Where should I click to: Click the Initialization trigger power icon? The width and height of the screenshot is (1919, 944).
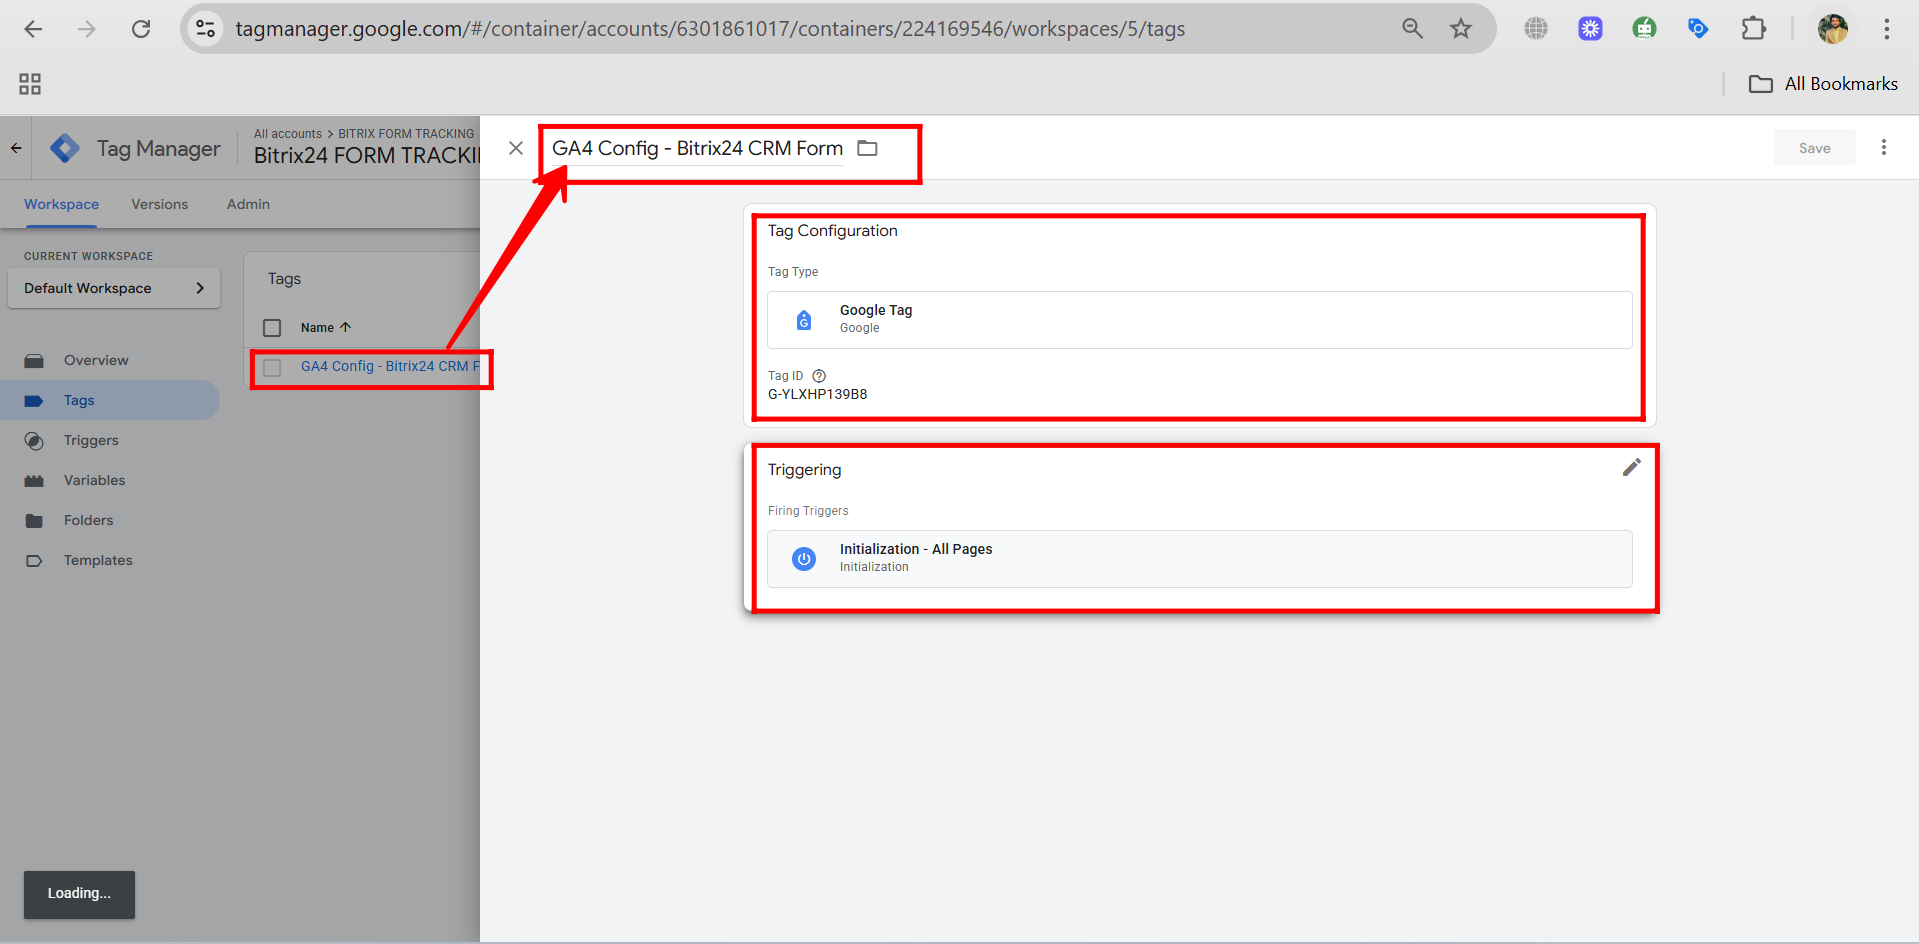[804, 559]
